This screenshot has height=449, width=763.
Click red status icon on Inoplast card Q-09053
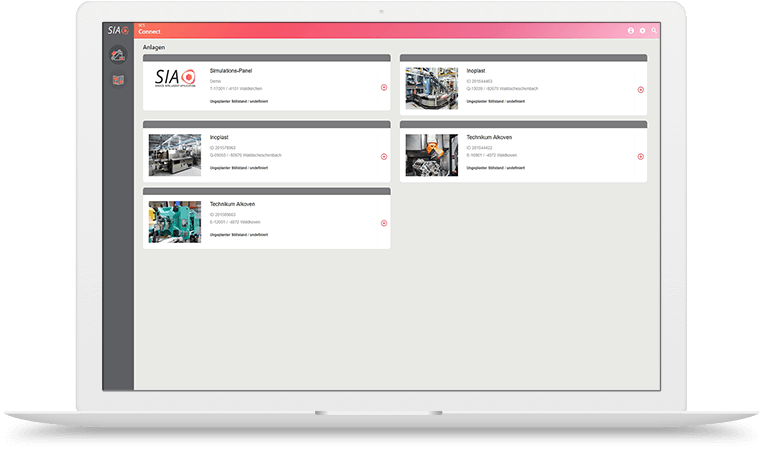click(x=384, y=157)
